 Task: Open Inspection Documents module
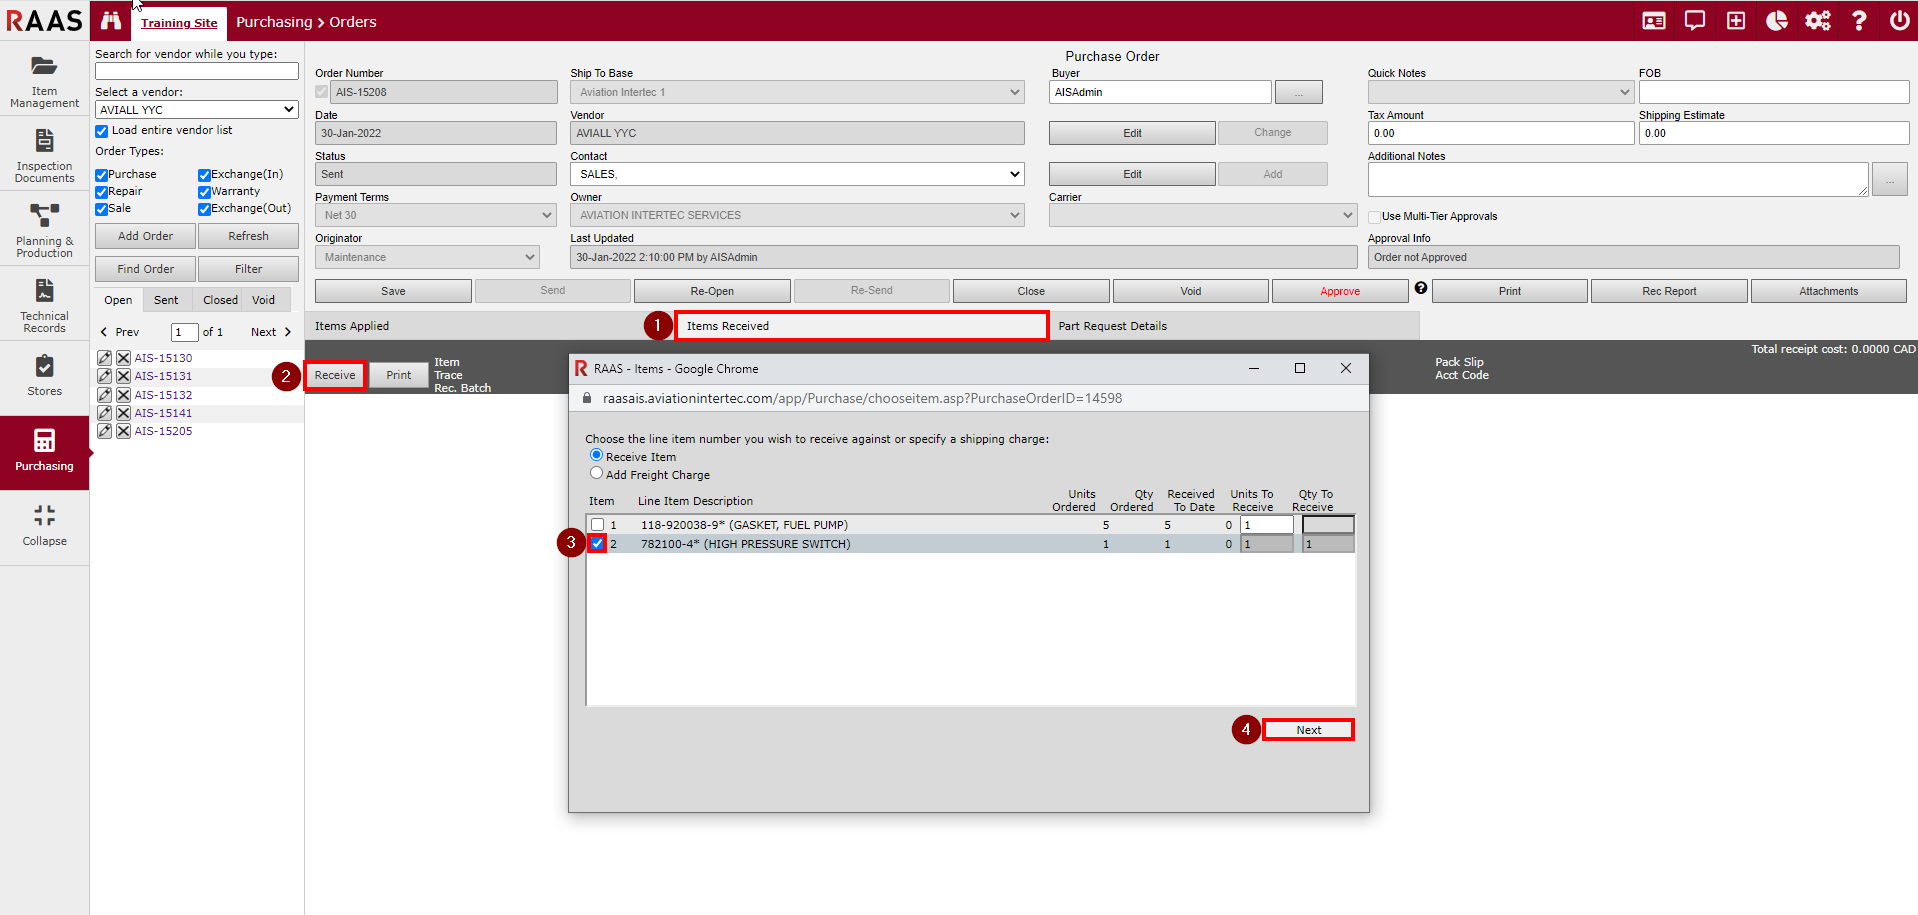(x=44, y=155)
